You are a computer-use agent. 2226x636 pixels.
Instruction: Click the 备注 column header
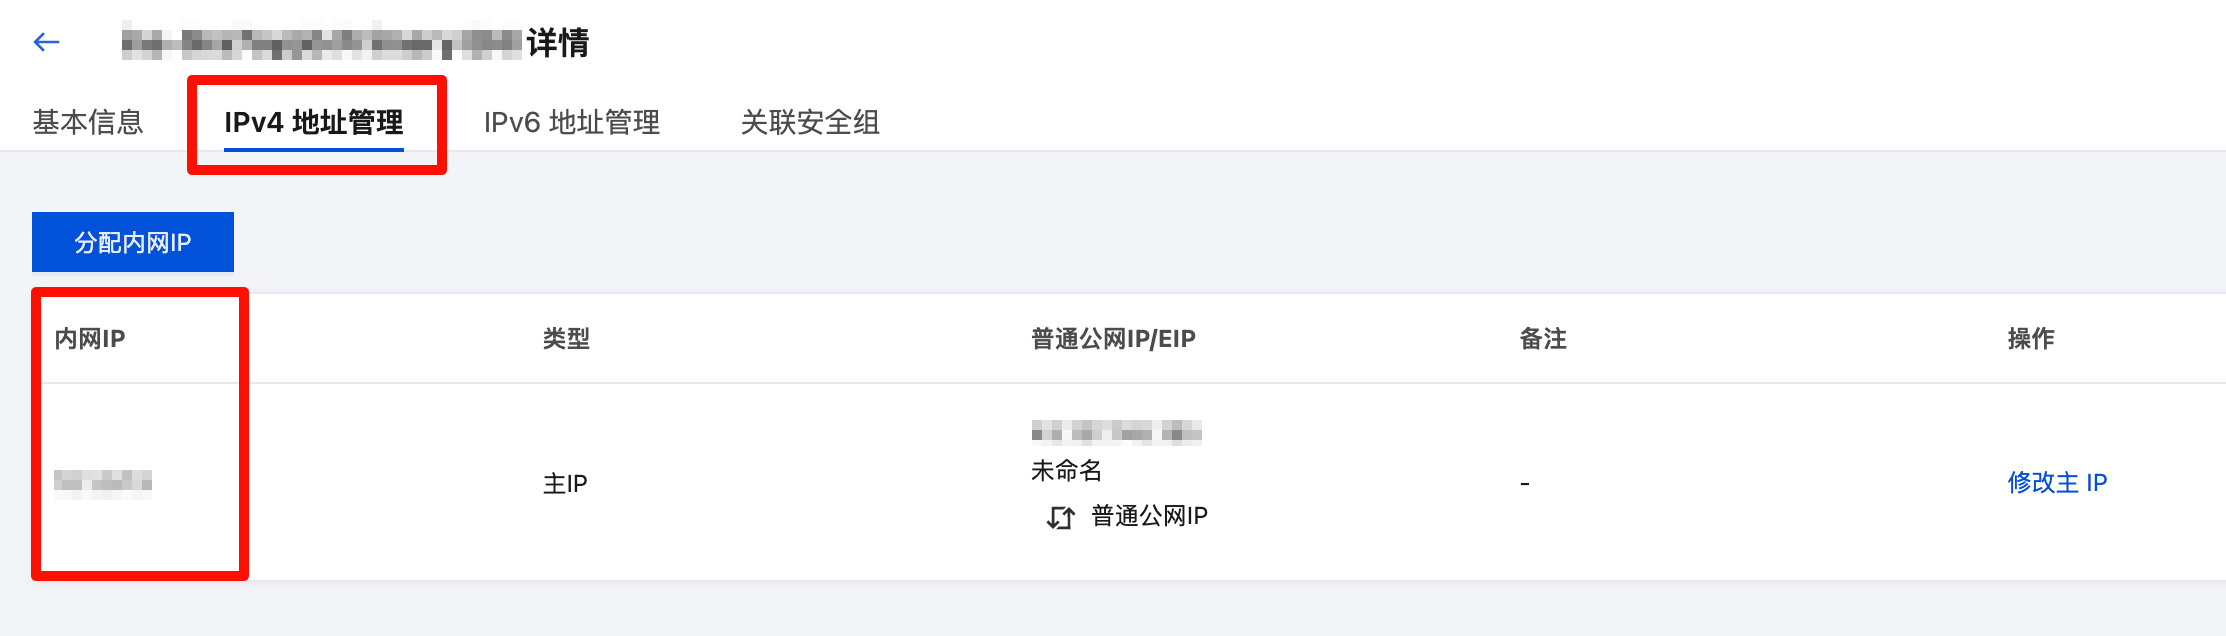coord(1543,339)
